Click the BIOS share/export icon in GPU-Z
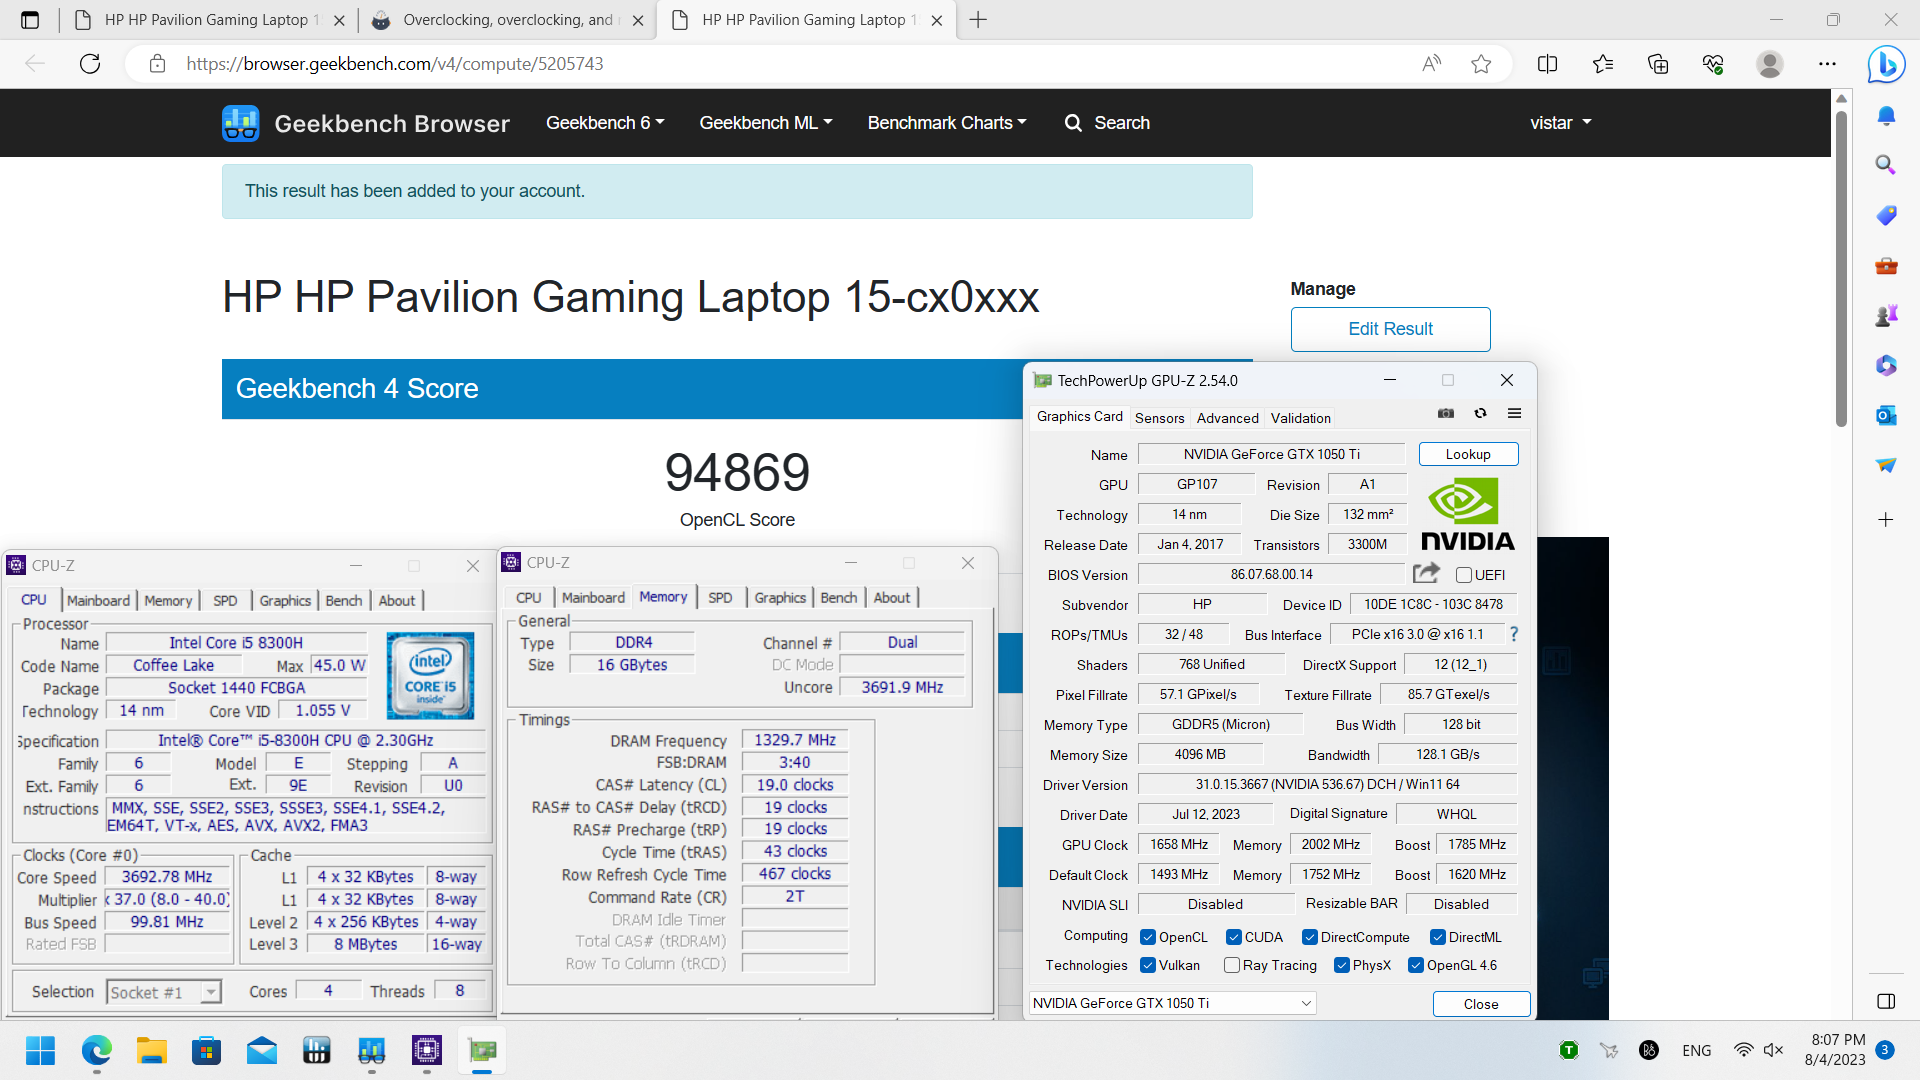The height and width of the screenshot is (1080, 1920). (1426, 573)
